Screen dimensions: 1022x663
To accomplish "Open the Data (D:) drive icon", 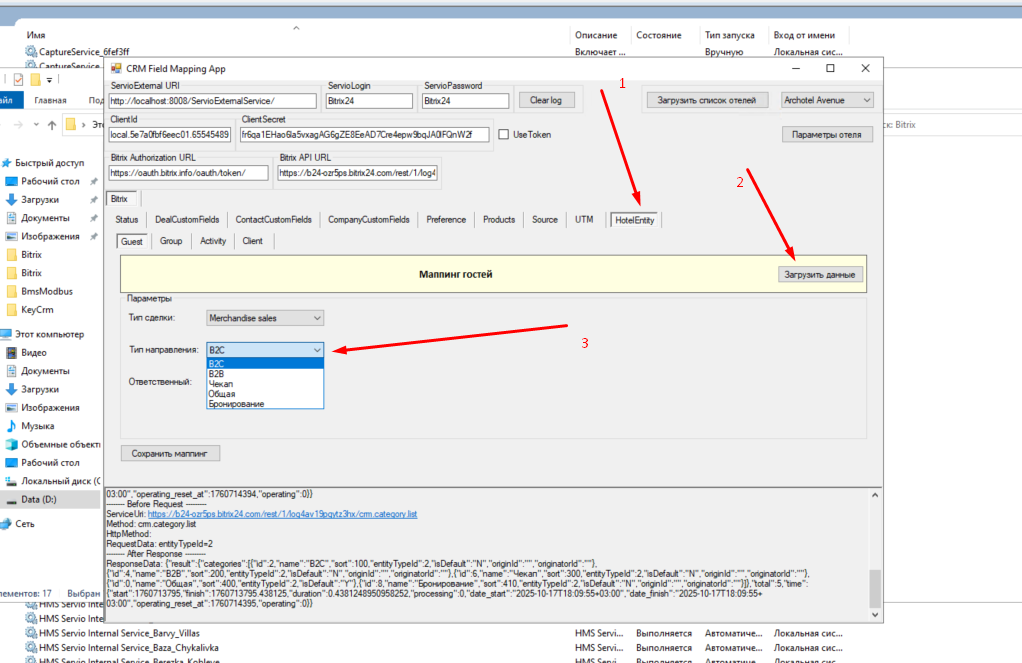I will 12,499.
